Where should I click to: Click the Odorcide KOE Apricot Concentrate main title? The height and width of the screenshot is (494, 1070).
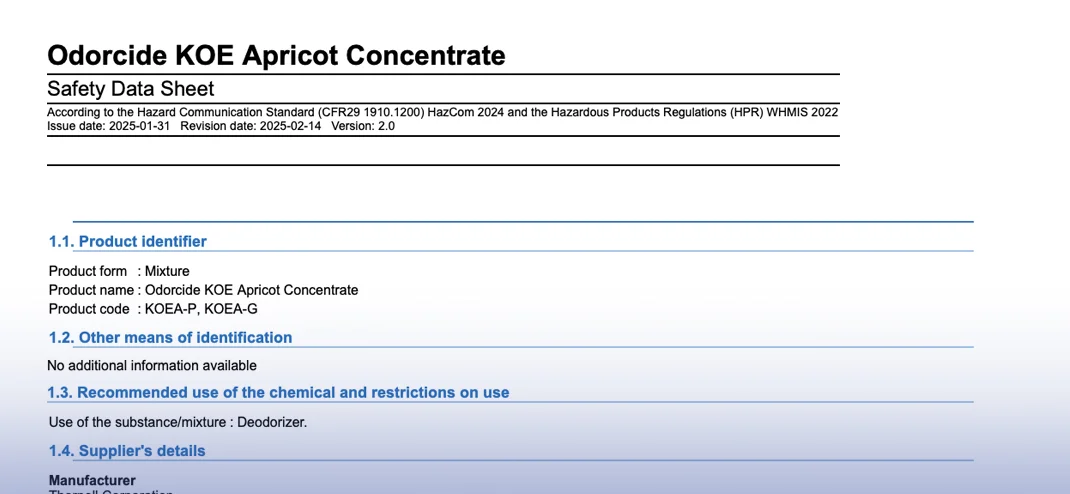pos(276,55)
